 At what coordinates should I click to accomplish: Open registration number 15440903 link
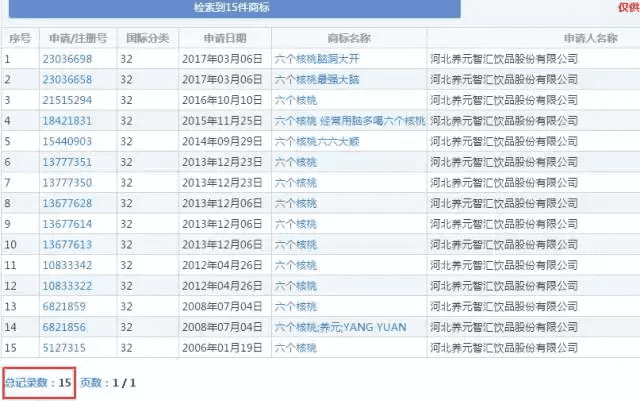tap(67, 142)
